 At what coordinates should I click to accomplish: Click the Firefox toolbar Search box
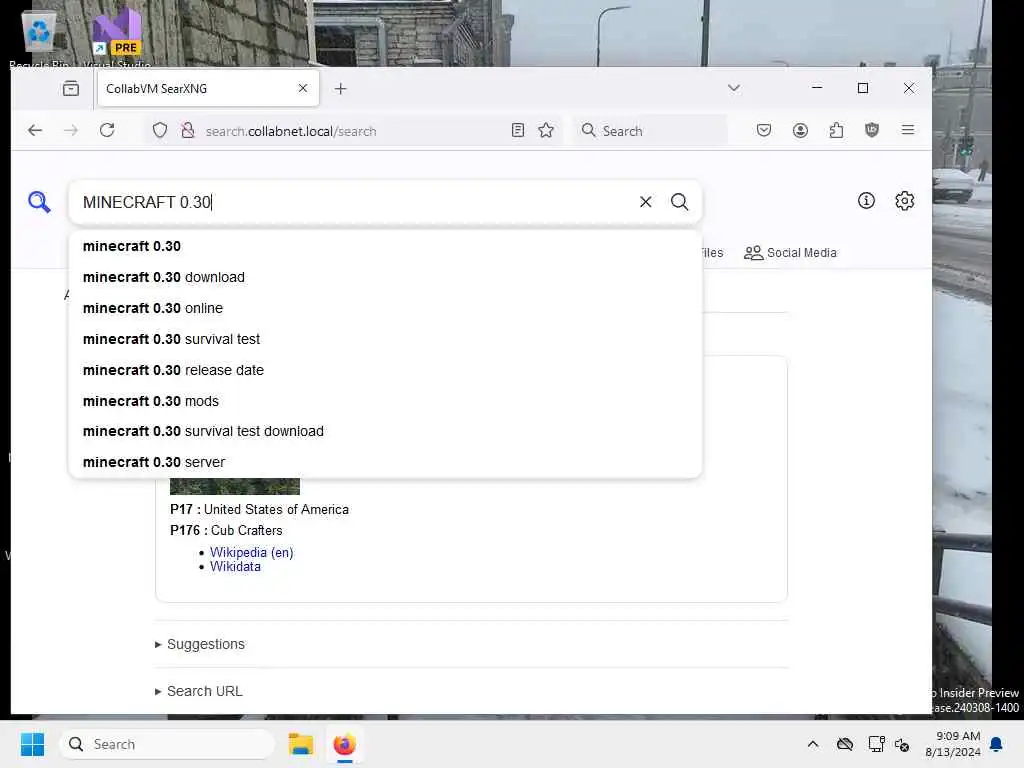(x=651, y=131)
